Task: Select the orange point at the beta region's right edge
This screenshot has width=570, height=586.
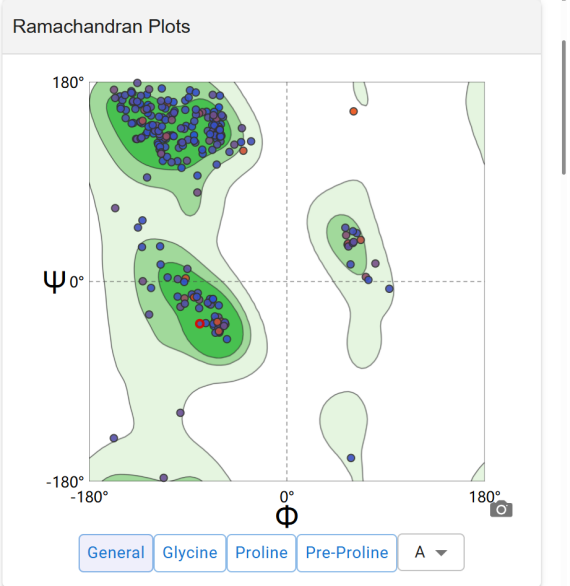Action: 243,151
